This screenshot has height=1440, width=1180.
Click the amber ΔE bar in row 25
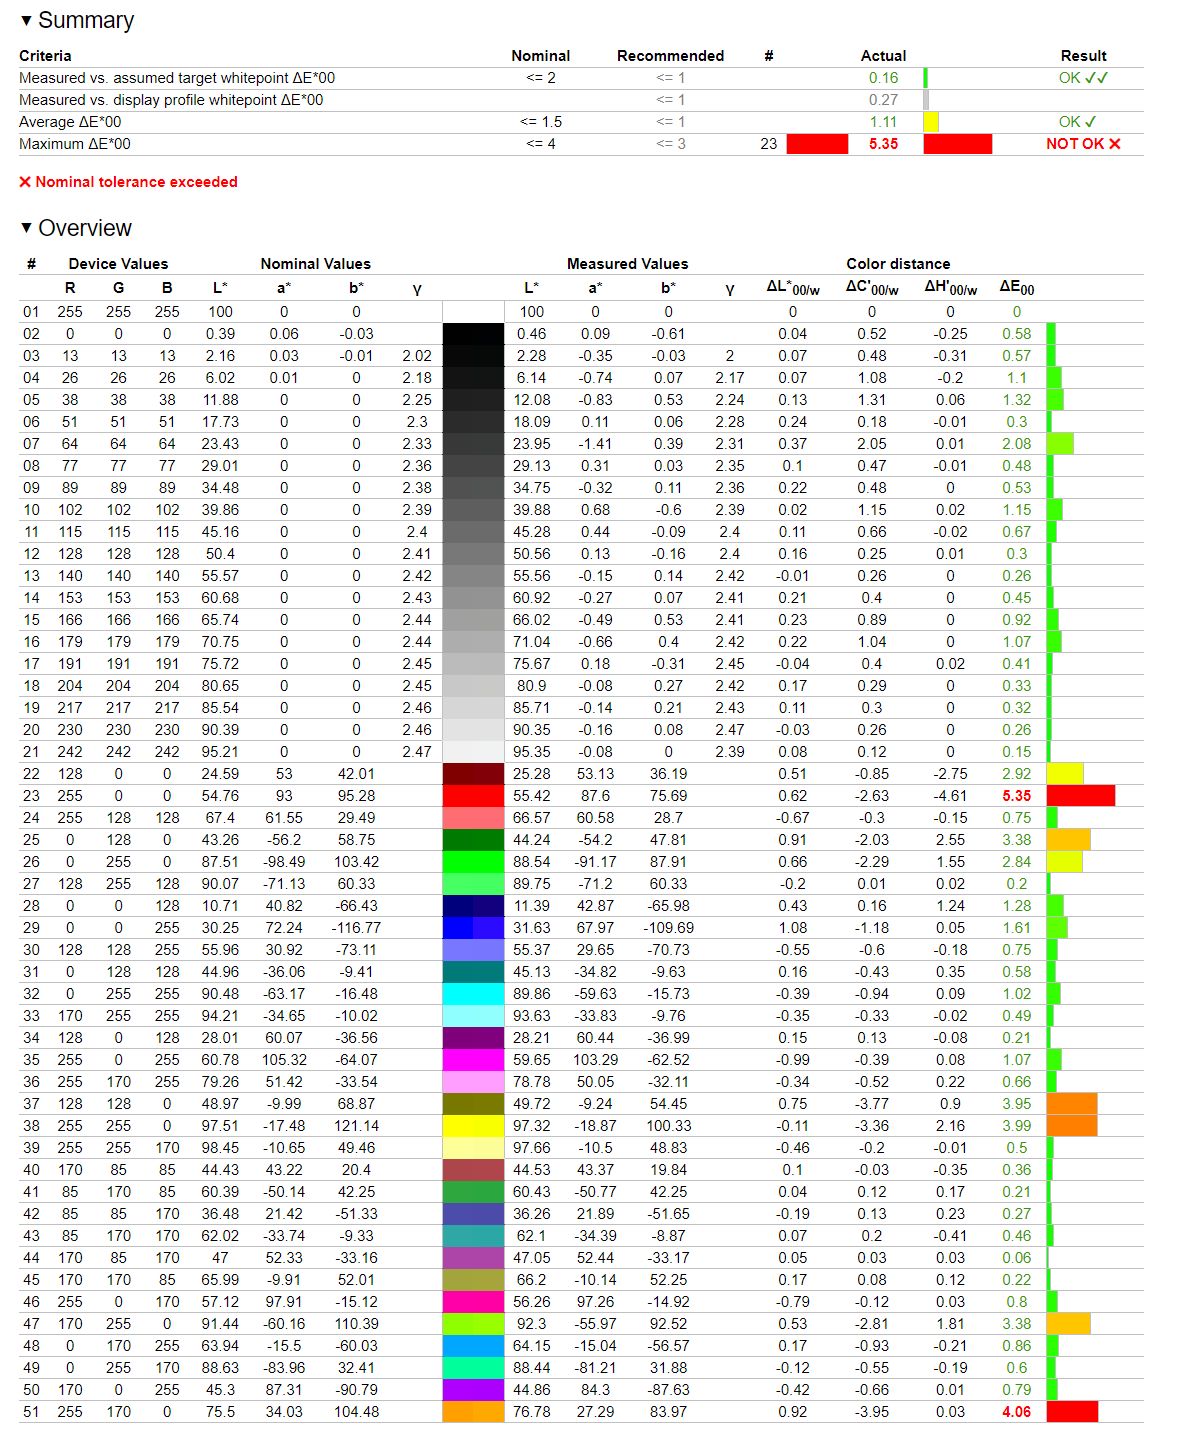tap(1068, 840)
